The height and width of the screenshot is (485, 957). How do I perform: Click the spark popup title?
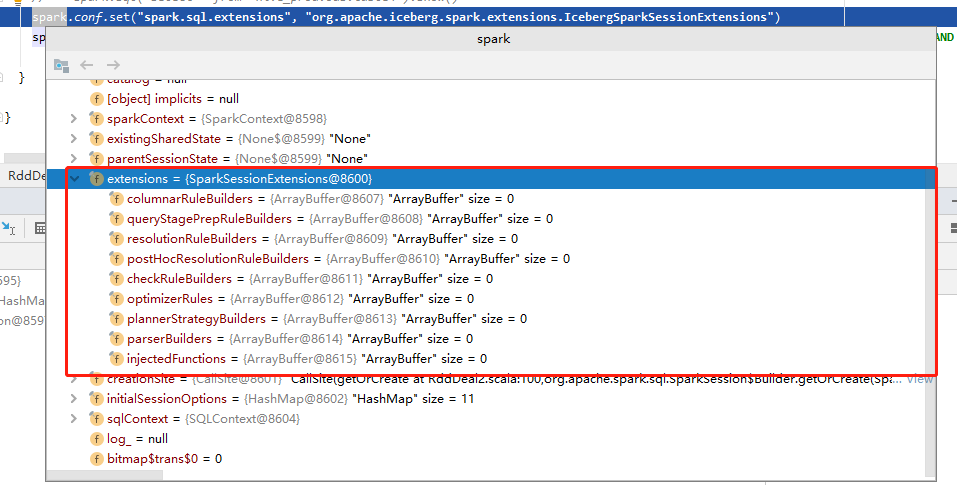[x=493, y=39]
